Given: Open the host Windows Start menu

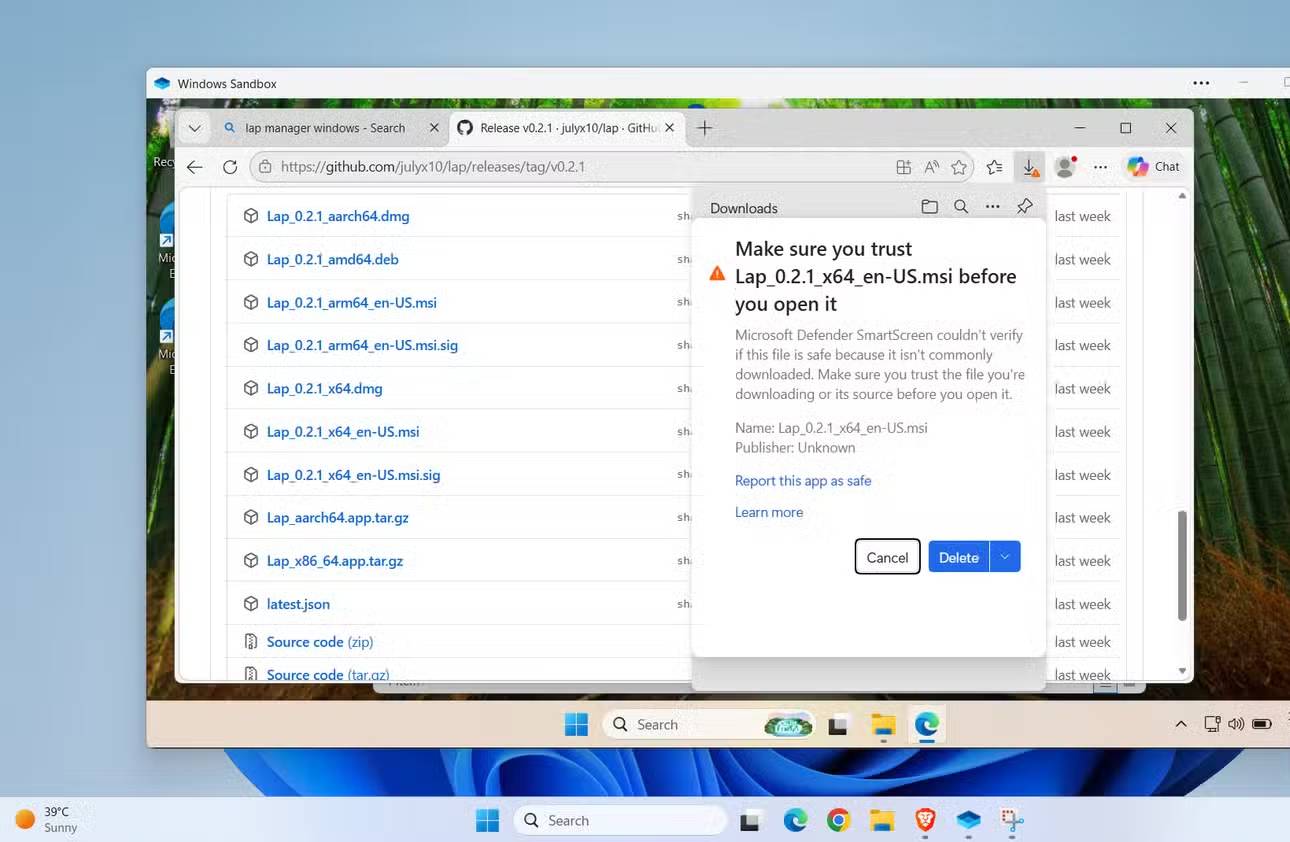Looking at the screenshot, I should click(x=488, y=821).
